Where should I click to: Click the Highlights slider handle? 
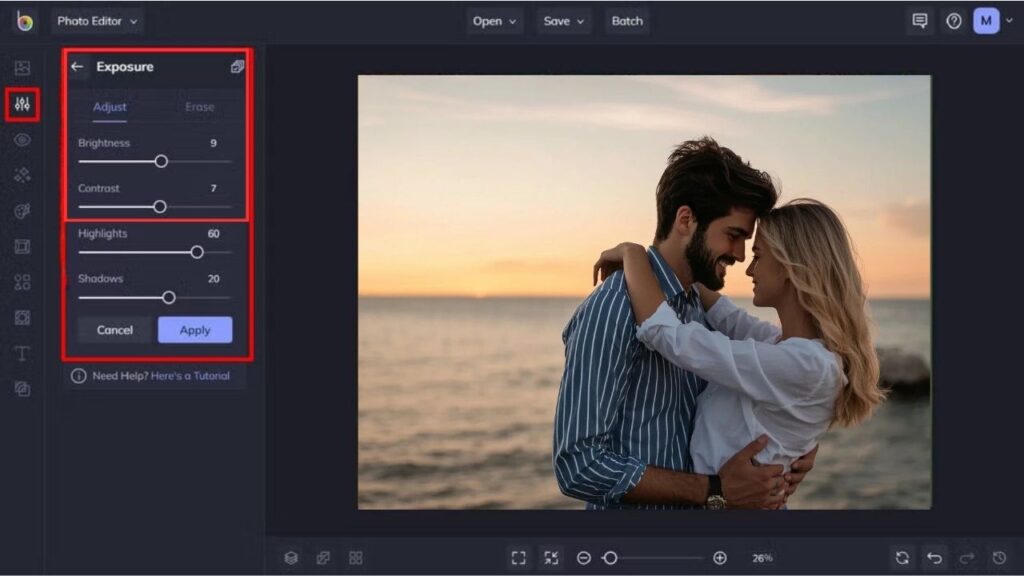(x=197, y=252)
